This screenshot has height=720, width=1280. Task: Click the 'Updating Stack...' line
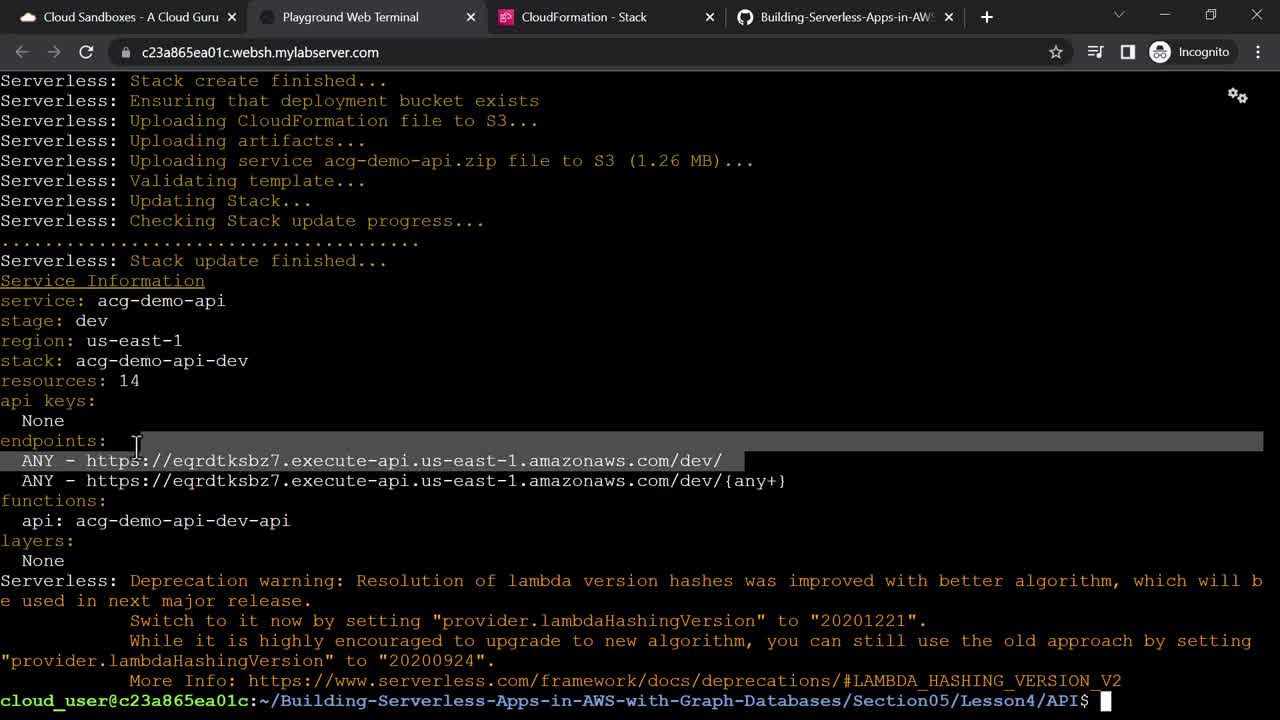tap(156, 201)
